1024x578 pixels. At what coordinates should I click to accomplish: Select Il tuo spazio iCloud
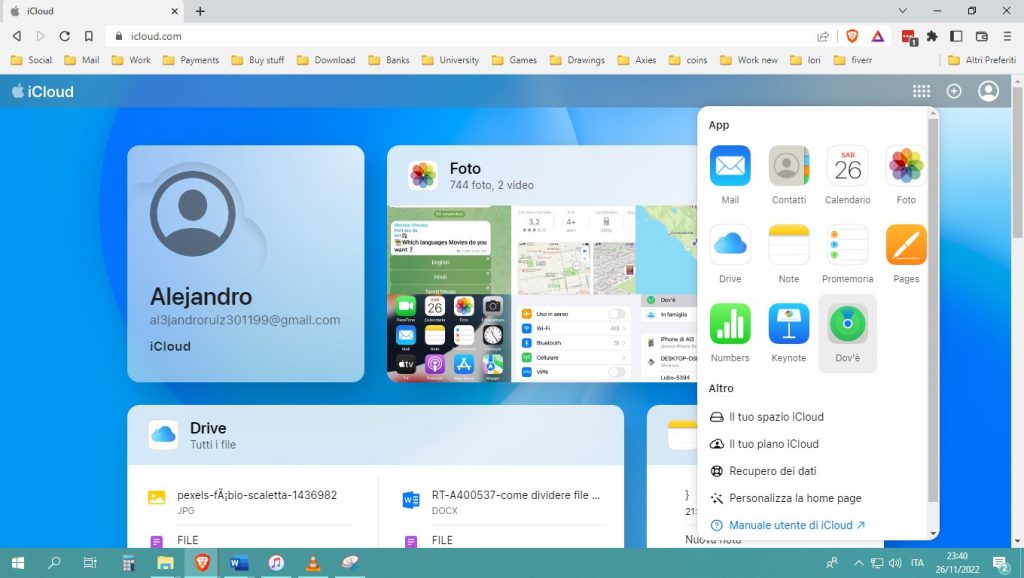click(776, 417)
